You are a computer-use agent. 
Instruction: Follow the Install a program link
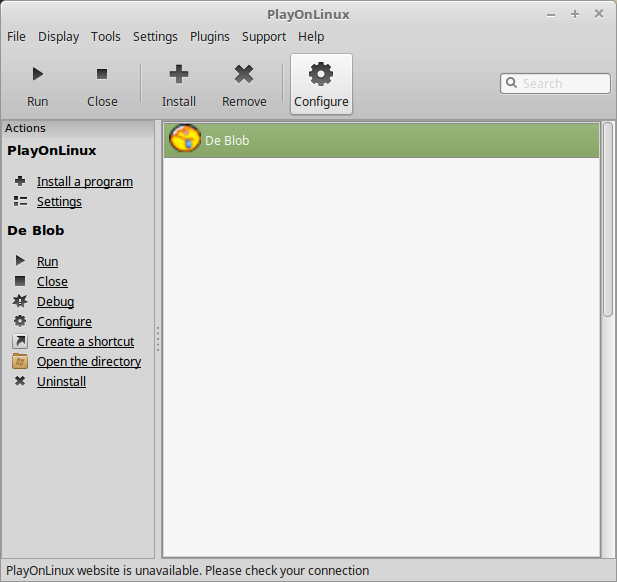(x=85, y=182)
